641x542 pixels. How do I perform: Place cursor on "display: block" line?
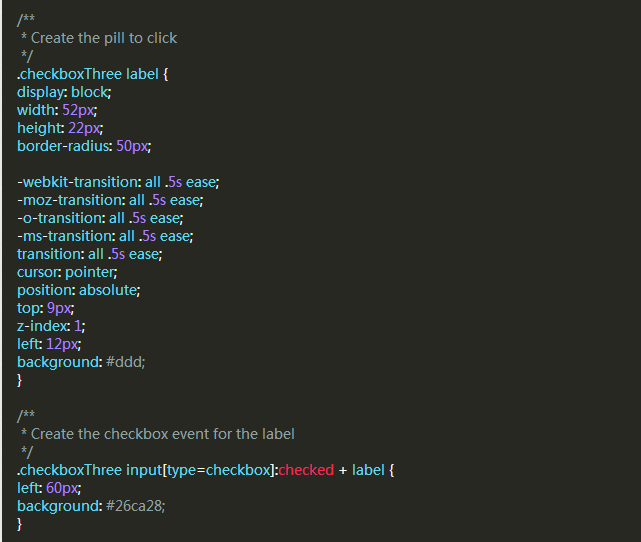coord(64,92)
